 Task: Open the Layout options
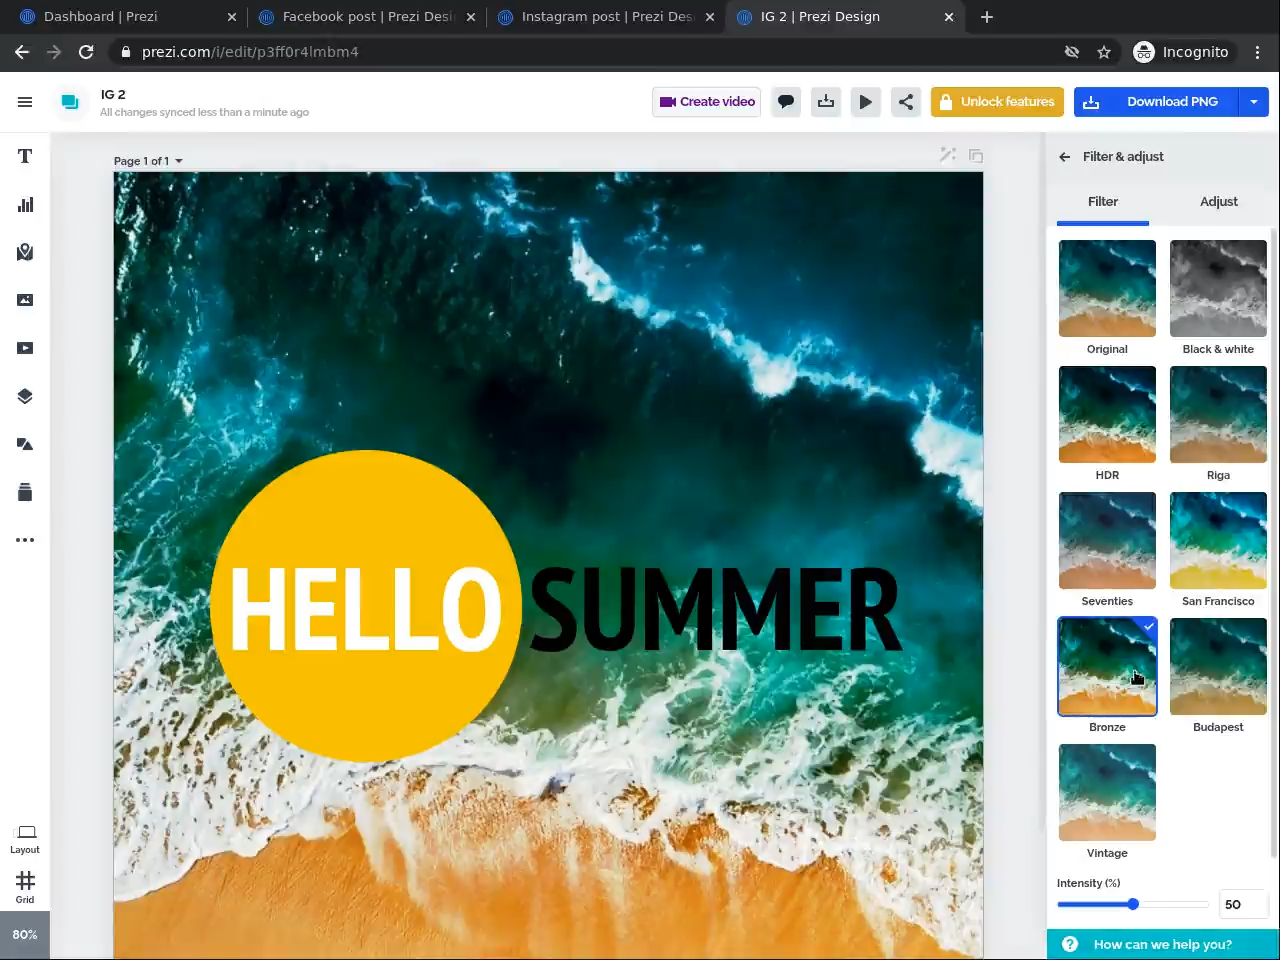click(x=25, y=839)
